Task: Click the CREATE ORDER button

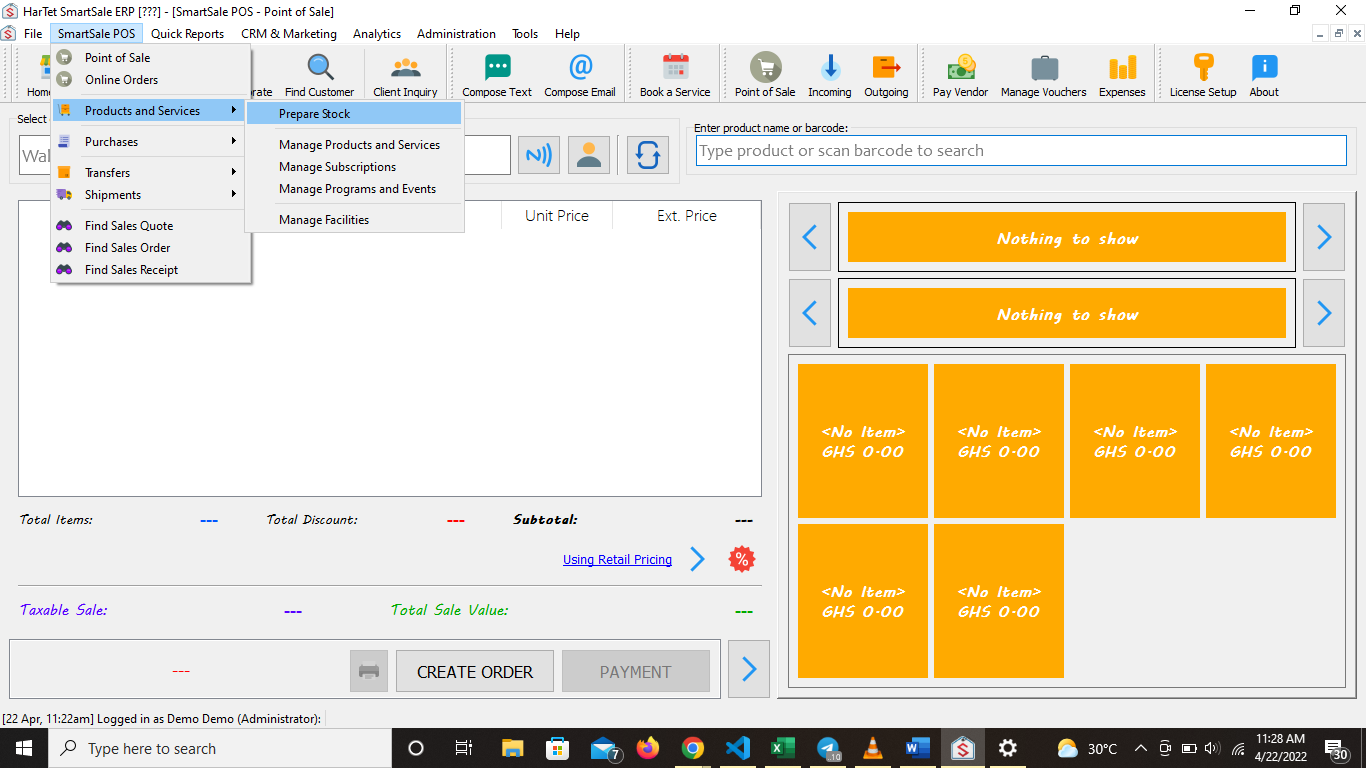Action: (475, 671)
